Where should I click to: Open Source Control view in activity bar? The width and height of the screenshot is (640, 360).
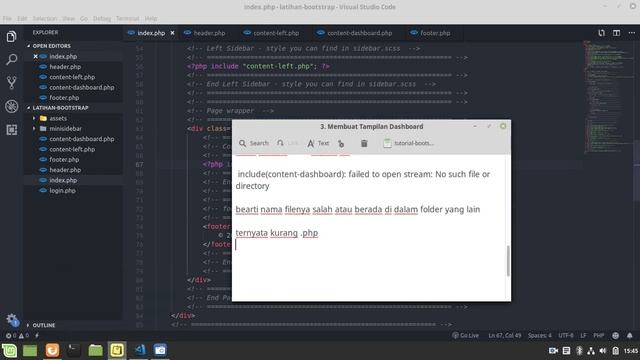11,83
